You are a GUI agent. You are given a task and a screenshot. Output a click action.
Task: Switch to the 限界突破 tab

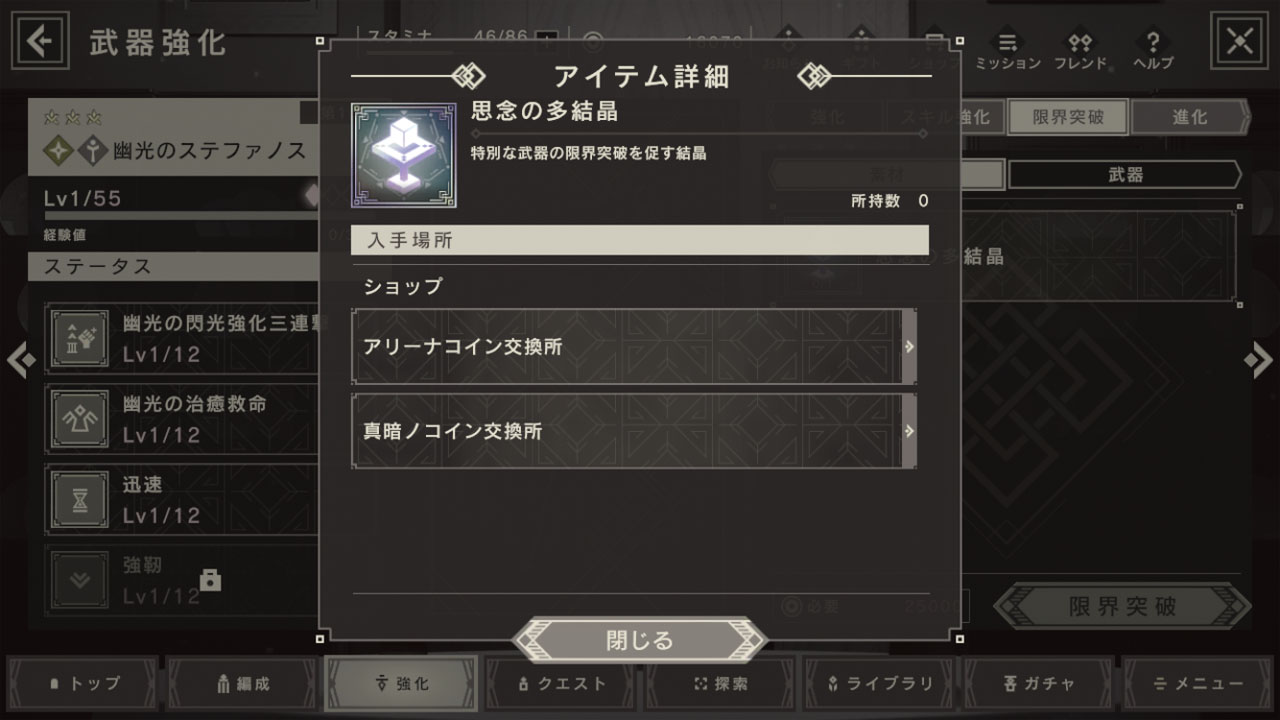pos(1068,117)
